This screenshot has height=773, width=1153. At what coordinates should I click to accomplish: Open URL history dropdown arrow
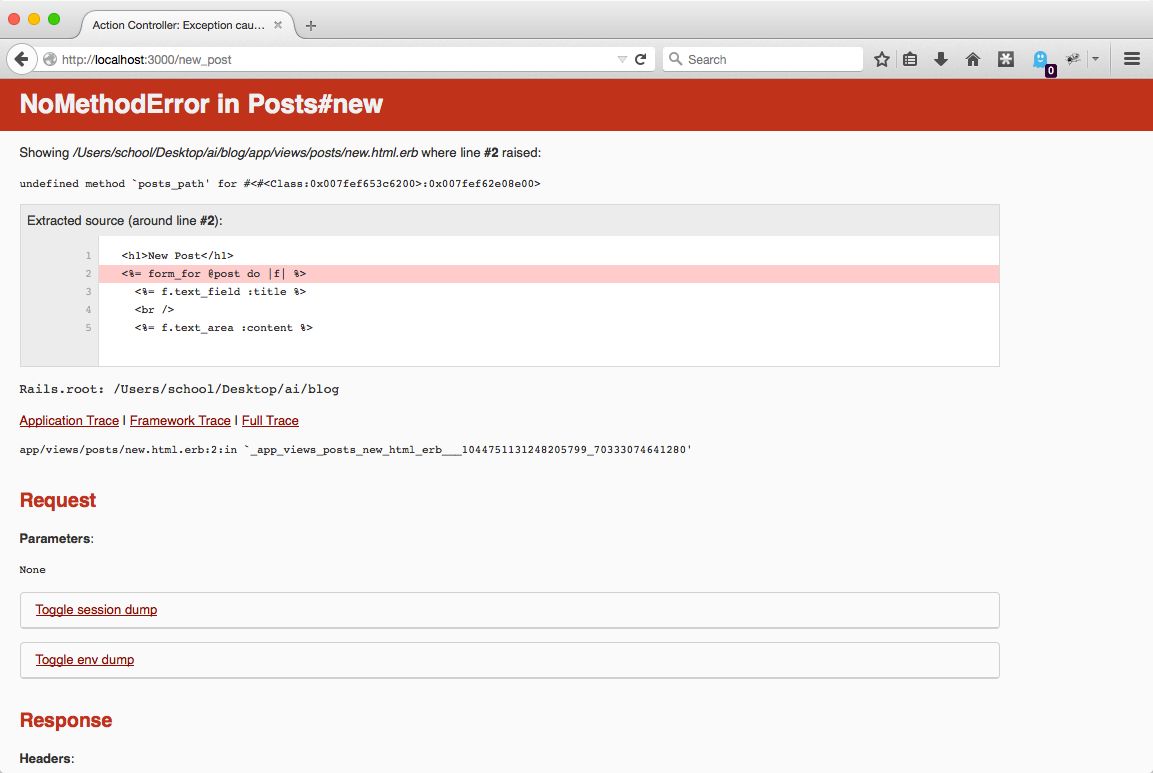[622, 59]
